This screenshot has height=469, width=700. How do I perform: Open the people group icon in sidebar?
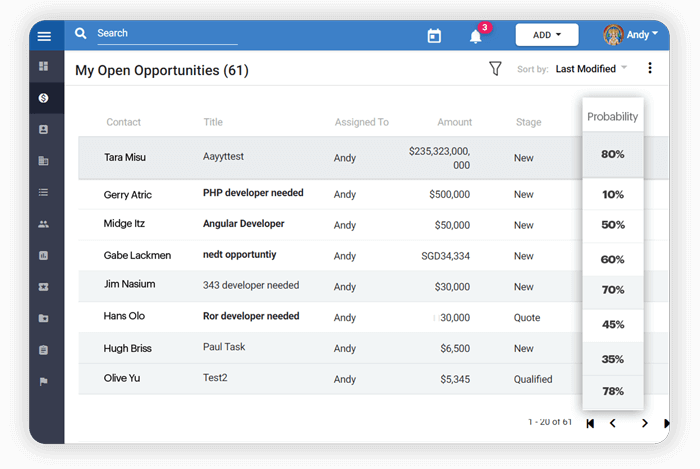click(x=43, y=224)
